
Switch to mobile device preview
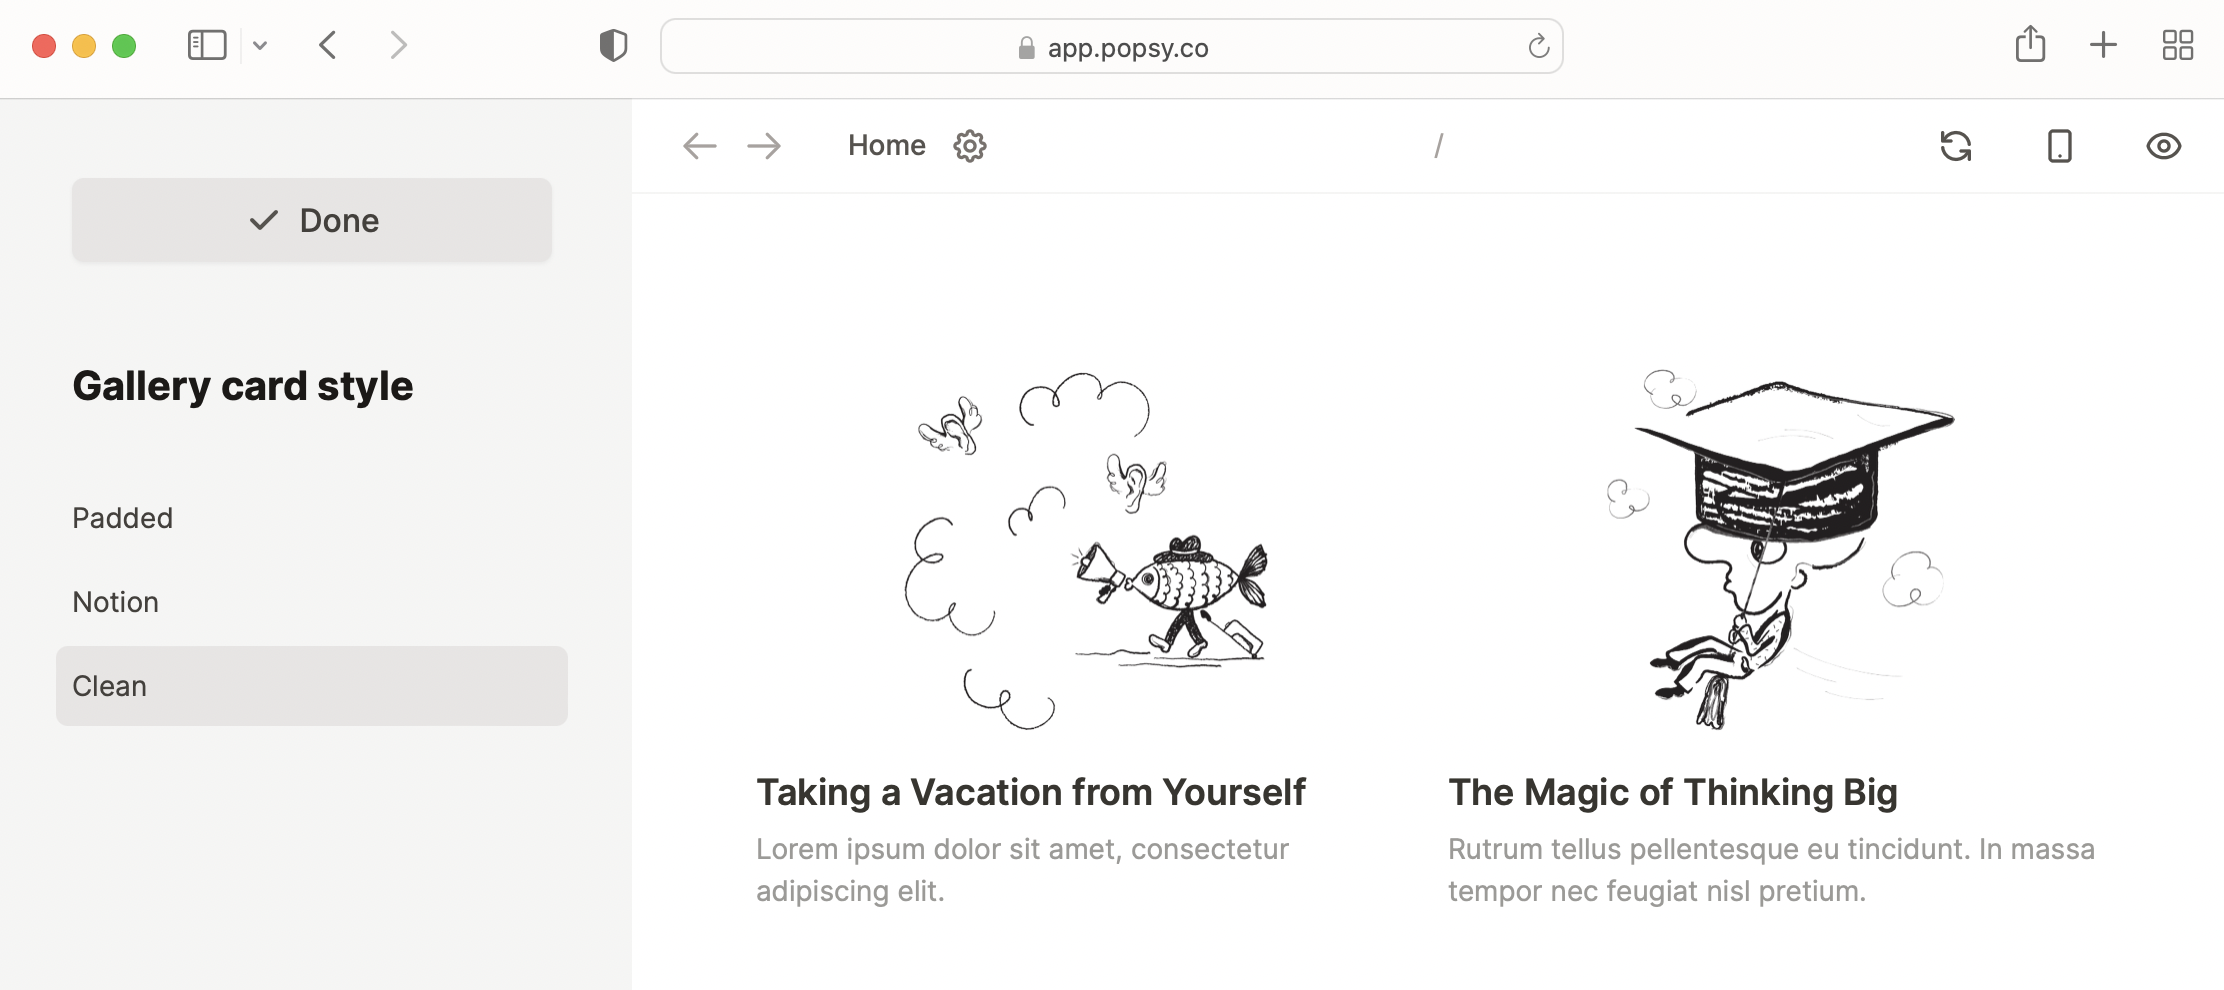point(2059,146)
